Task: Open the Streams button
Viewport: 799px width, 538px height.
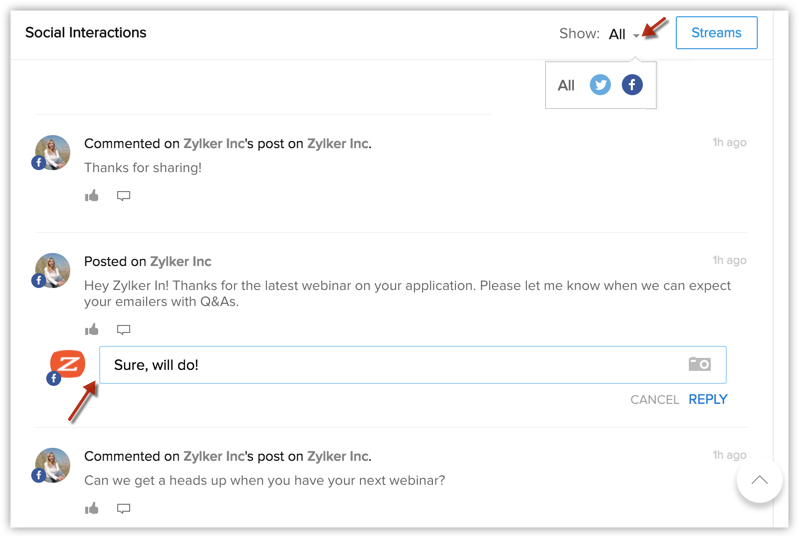Action: pos(716,33)
